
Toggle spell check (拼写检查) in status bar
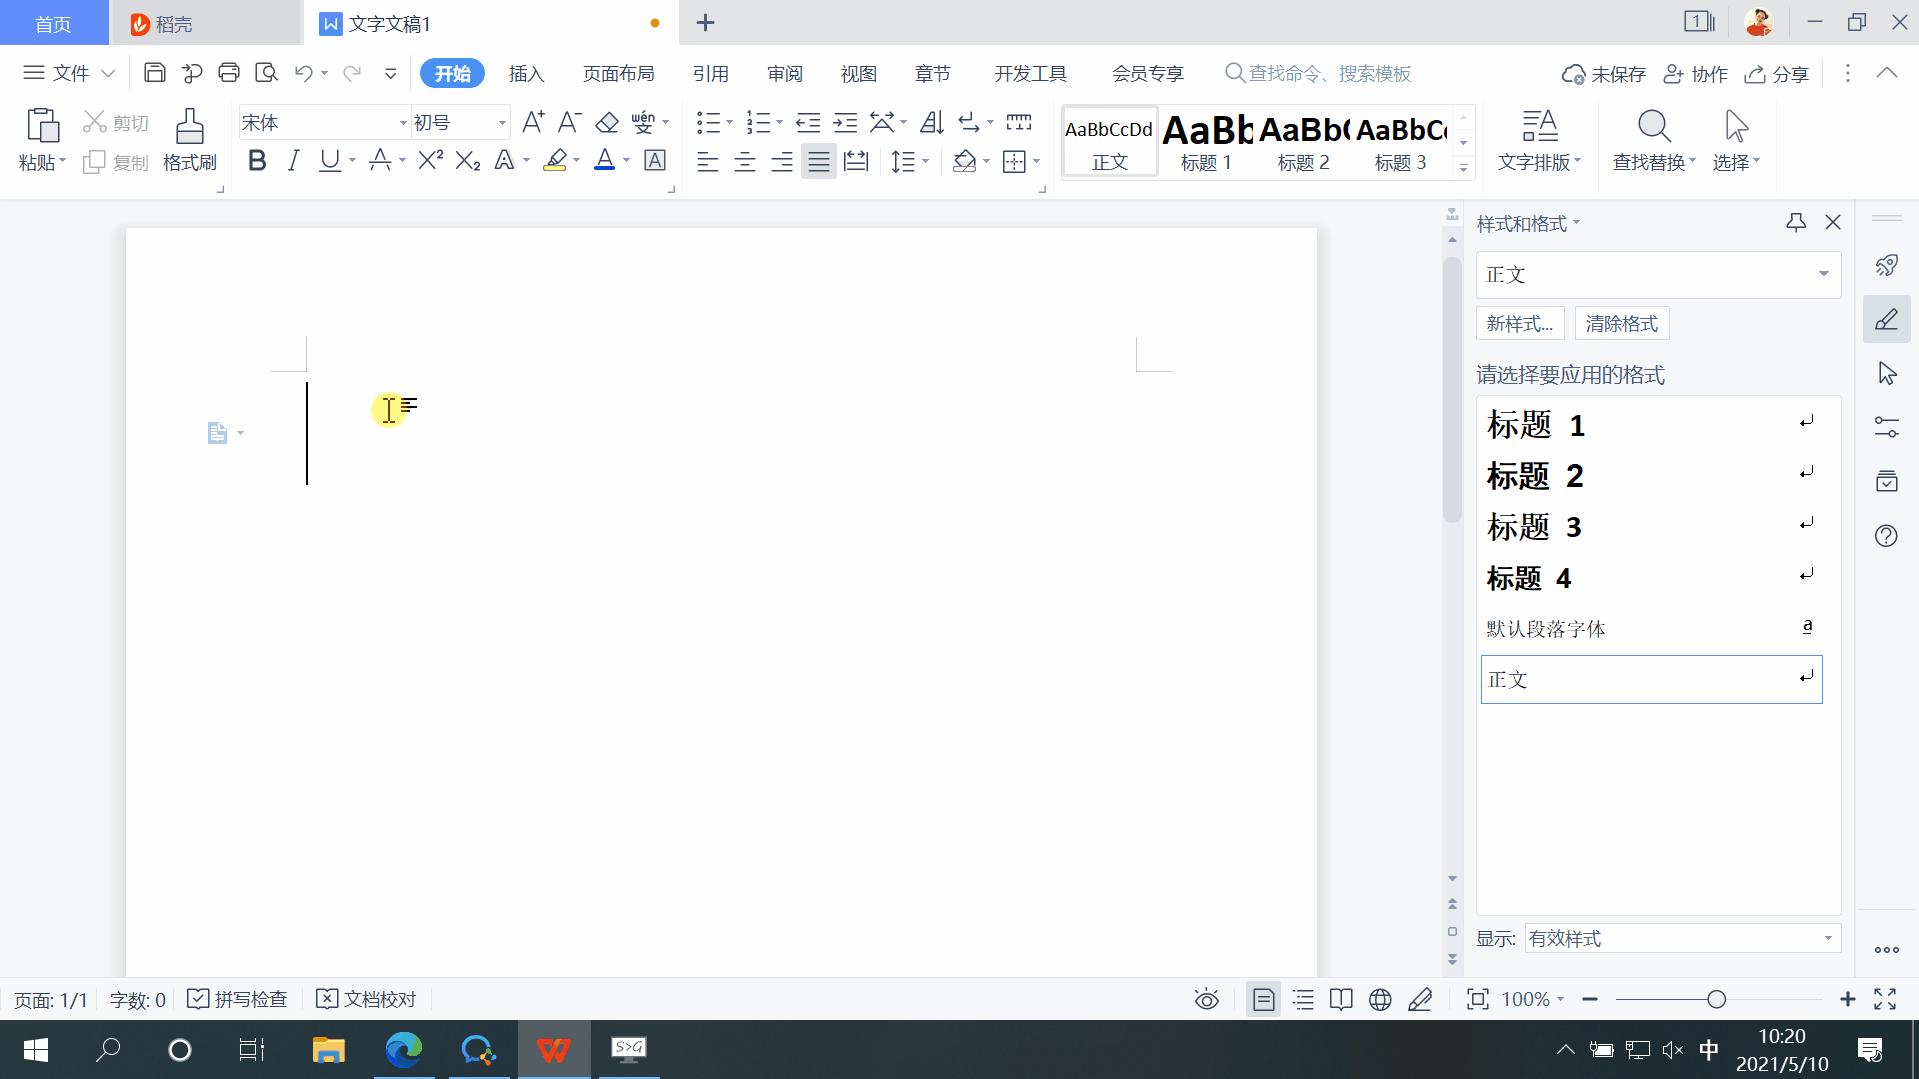[x=238, y=999]
